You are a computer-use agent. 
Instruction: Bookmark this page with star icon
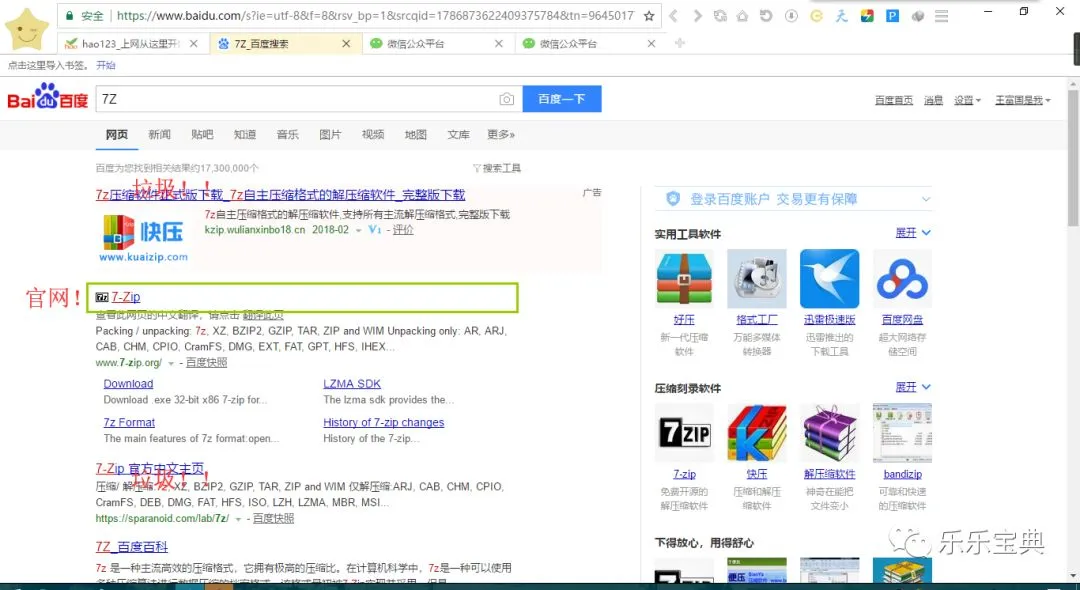tap(649, 15)
